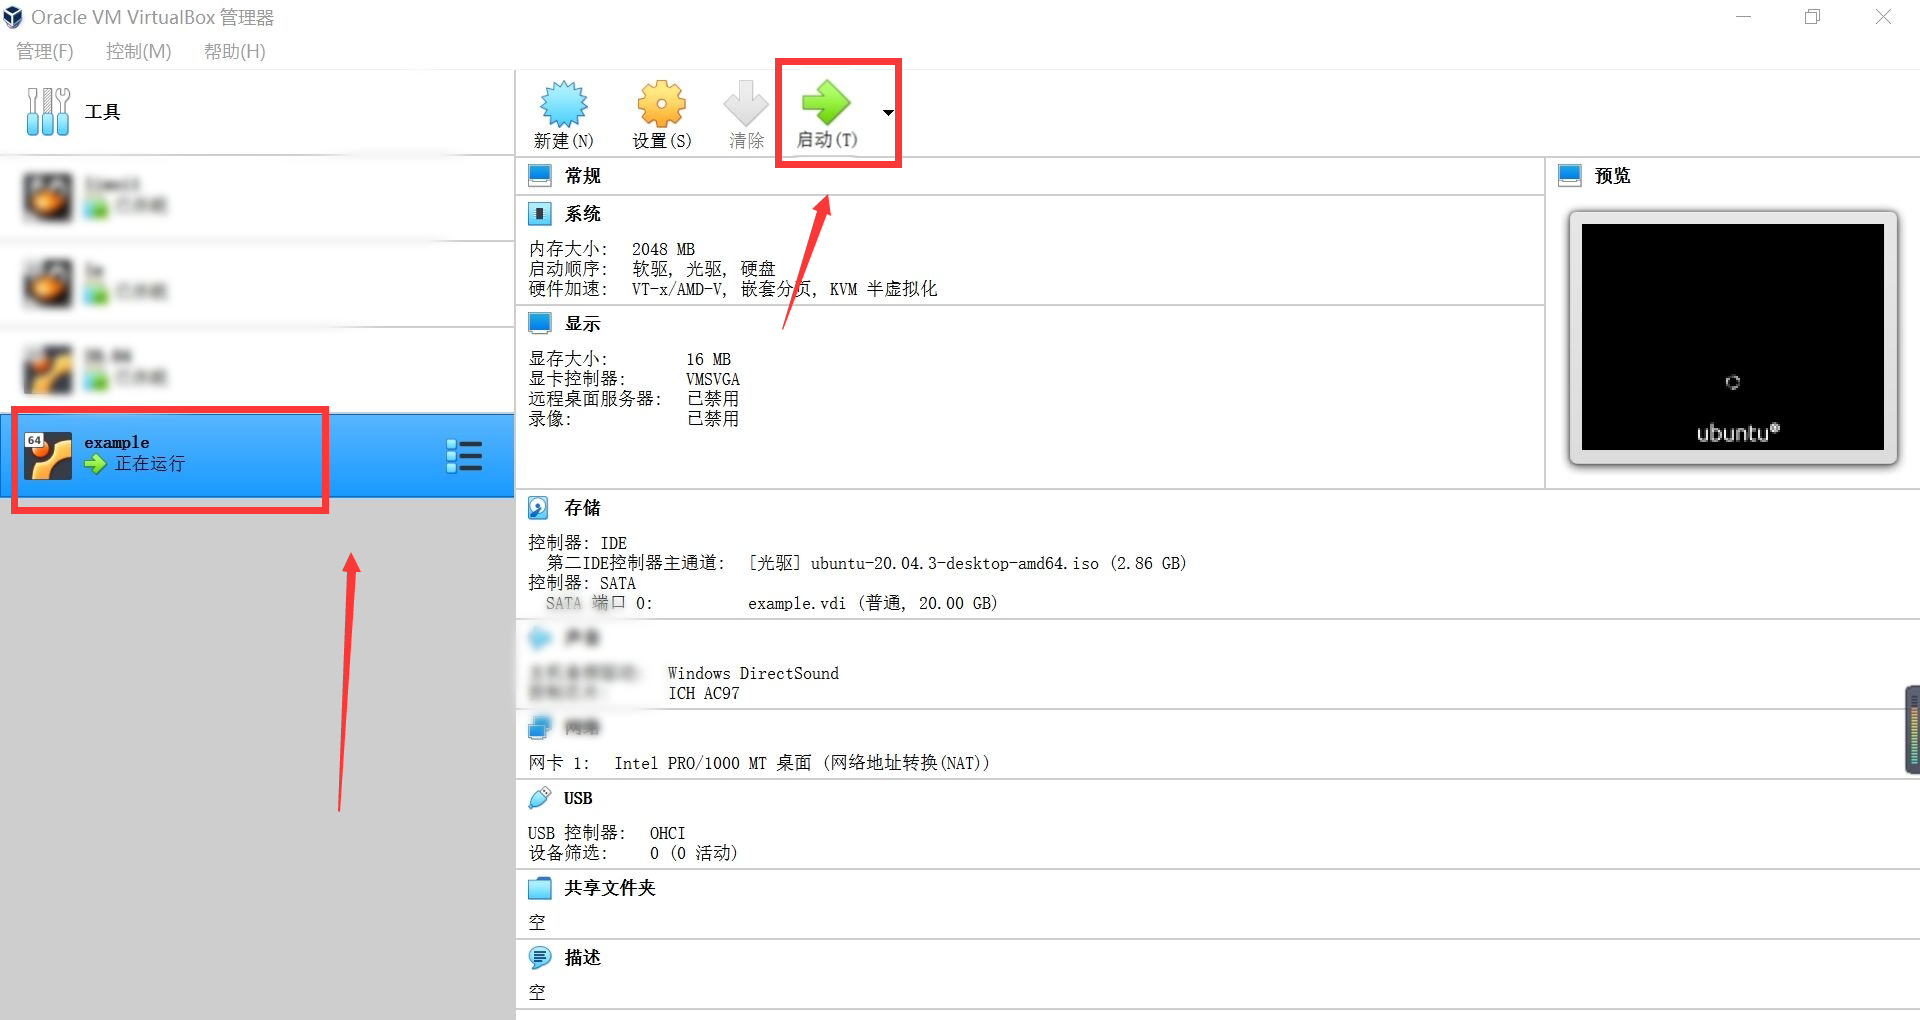Open the 帮助(H) menu
This screenshot has width=1920, height=1020.
(x=235, y=51)
